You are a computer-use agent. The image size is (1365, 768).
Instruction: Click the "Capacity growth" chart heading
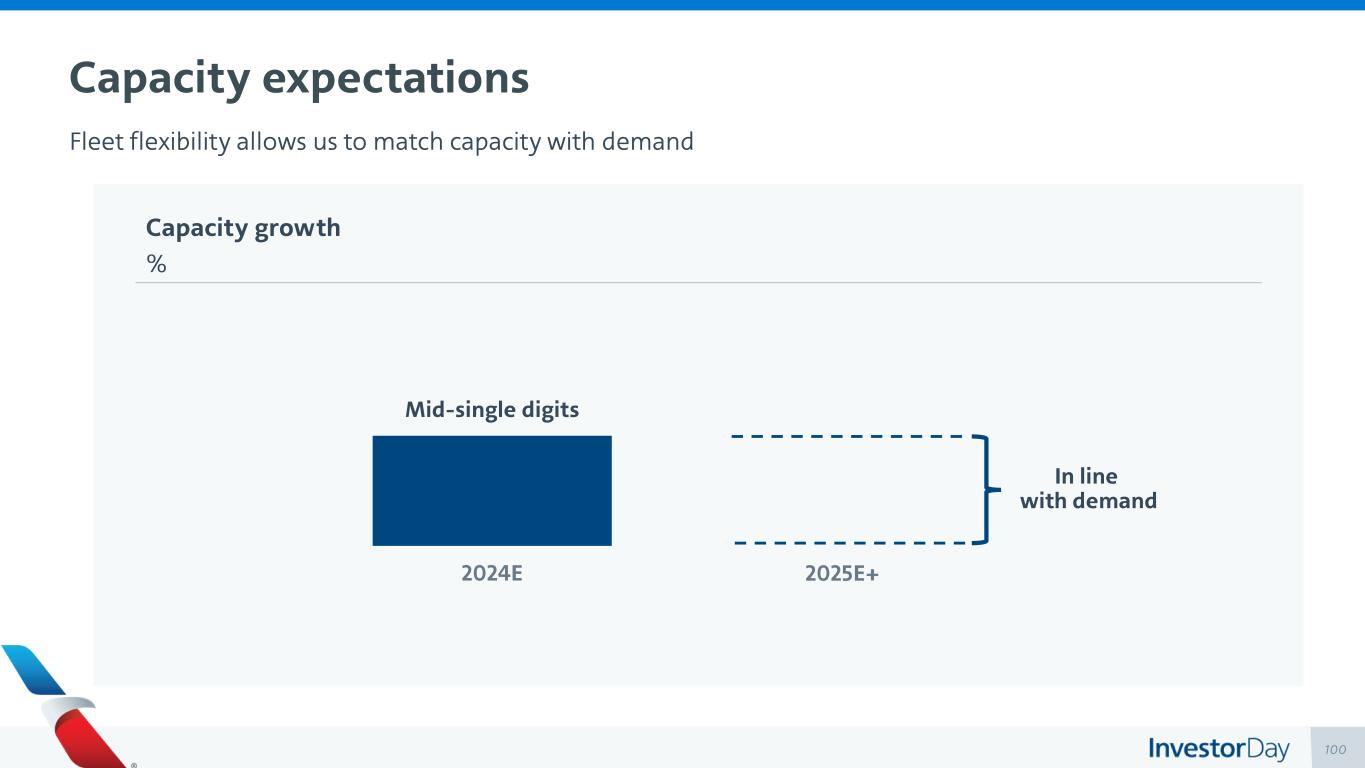click(243, 228)
